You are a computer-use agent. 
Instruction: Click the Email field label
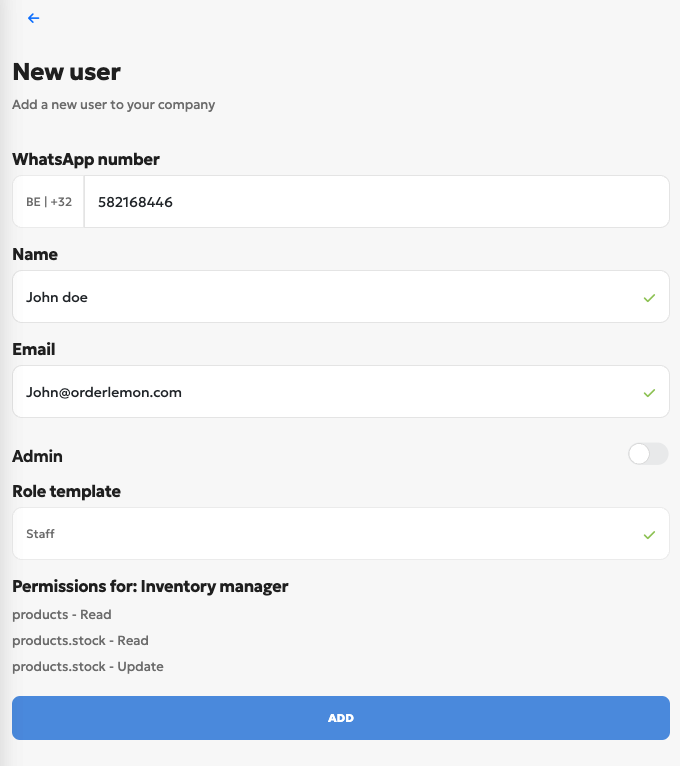click(x=34, y=350)
